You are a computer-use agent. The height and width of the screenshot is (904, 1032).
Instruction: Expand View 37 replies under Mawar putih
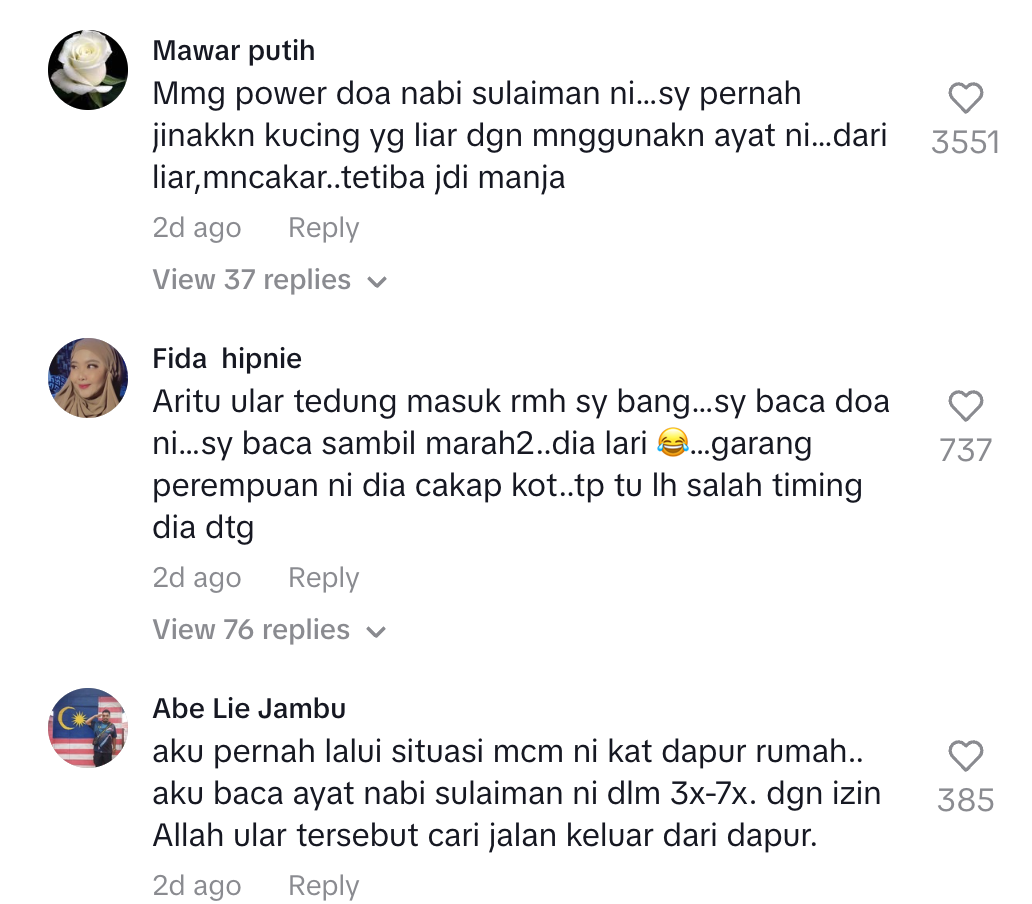[x=252, y=280]
